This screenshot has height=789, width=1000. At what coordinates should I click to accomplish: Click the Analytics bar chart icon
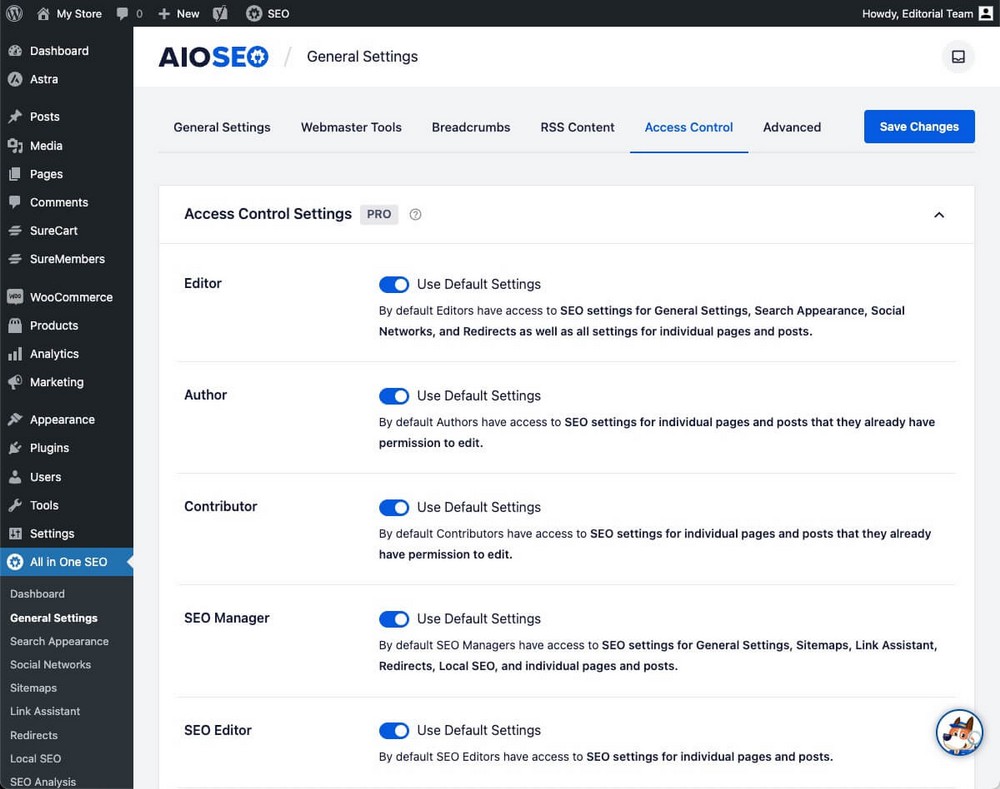coord(15,354)
